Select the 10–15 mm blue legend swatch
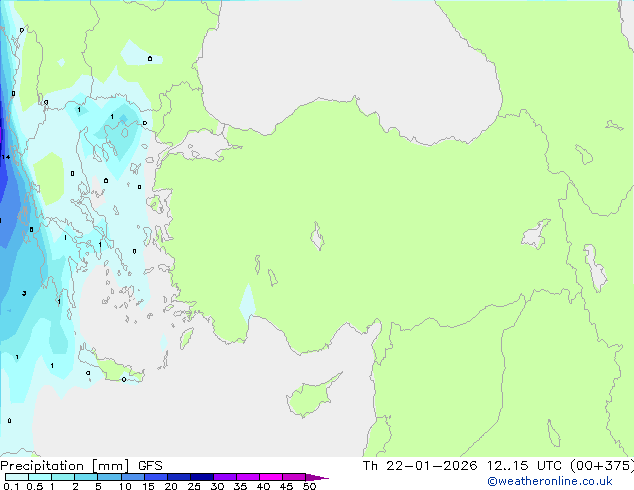Viewport: 634px width, 490px height. click(x=133, y=477)
